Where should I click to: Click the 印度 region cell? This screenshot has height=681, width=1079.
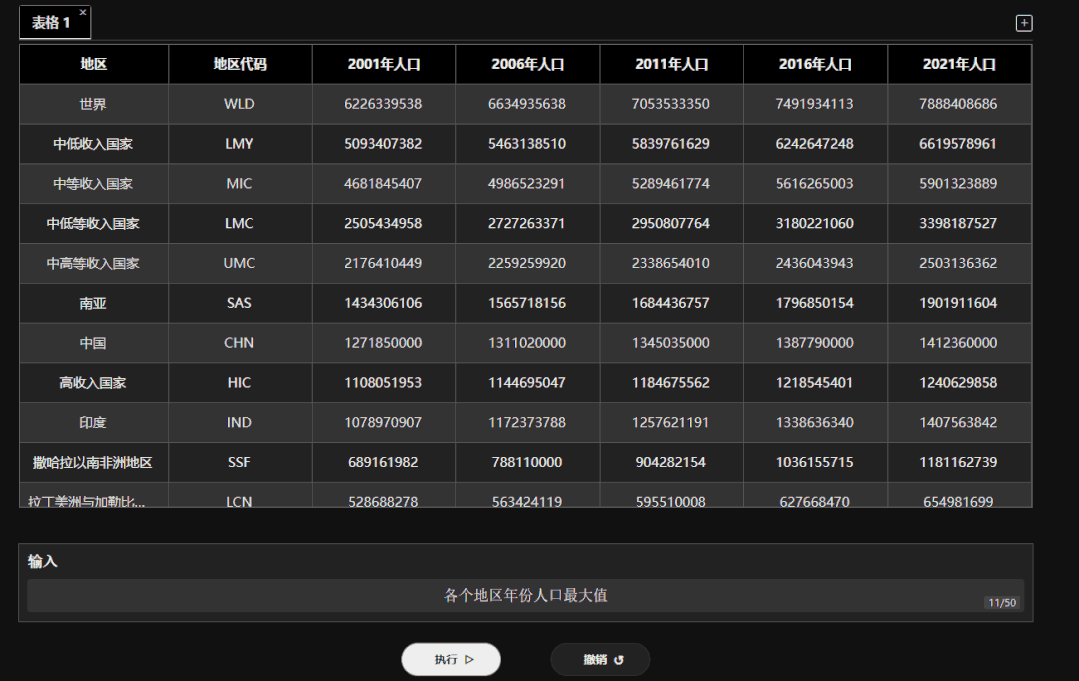(94, 423)
